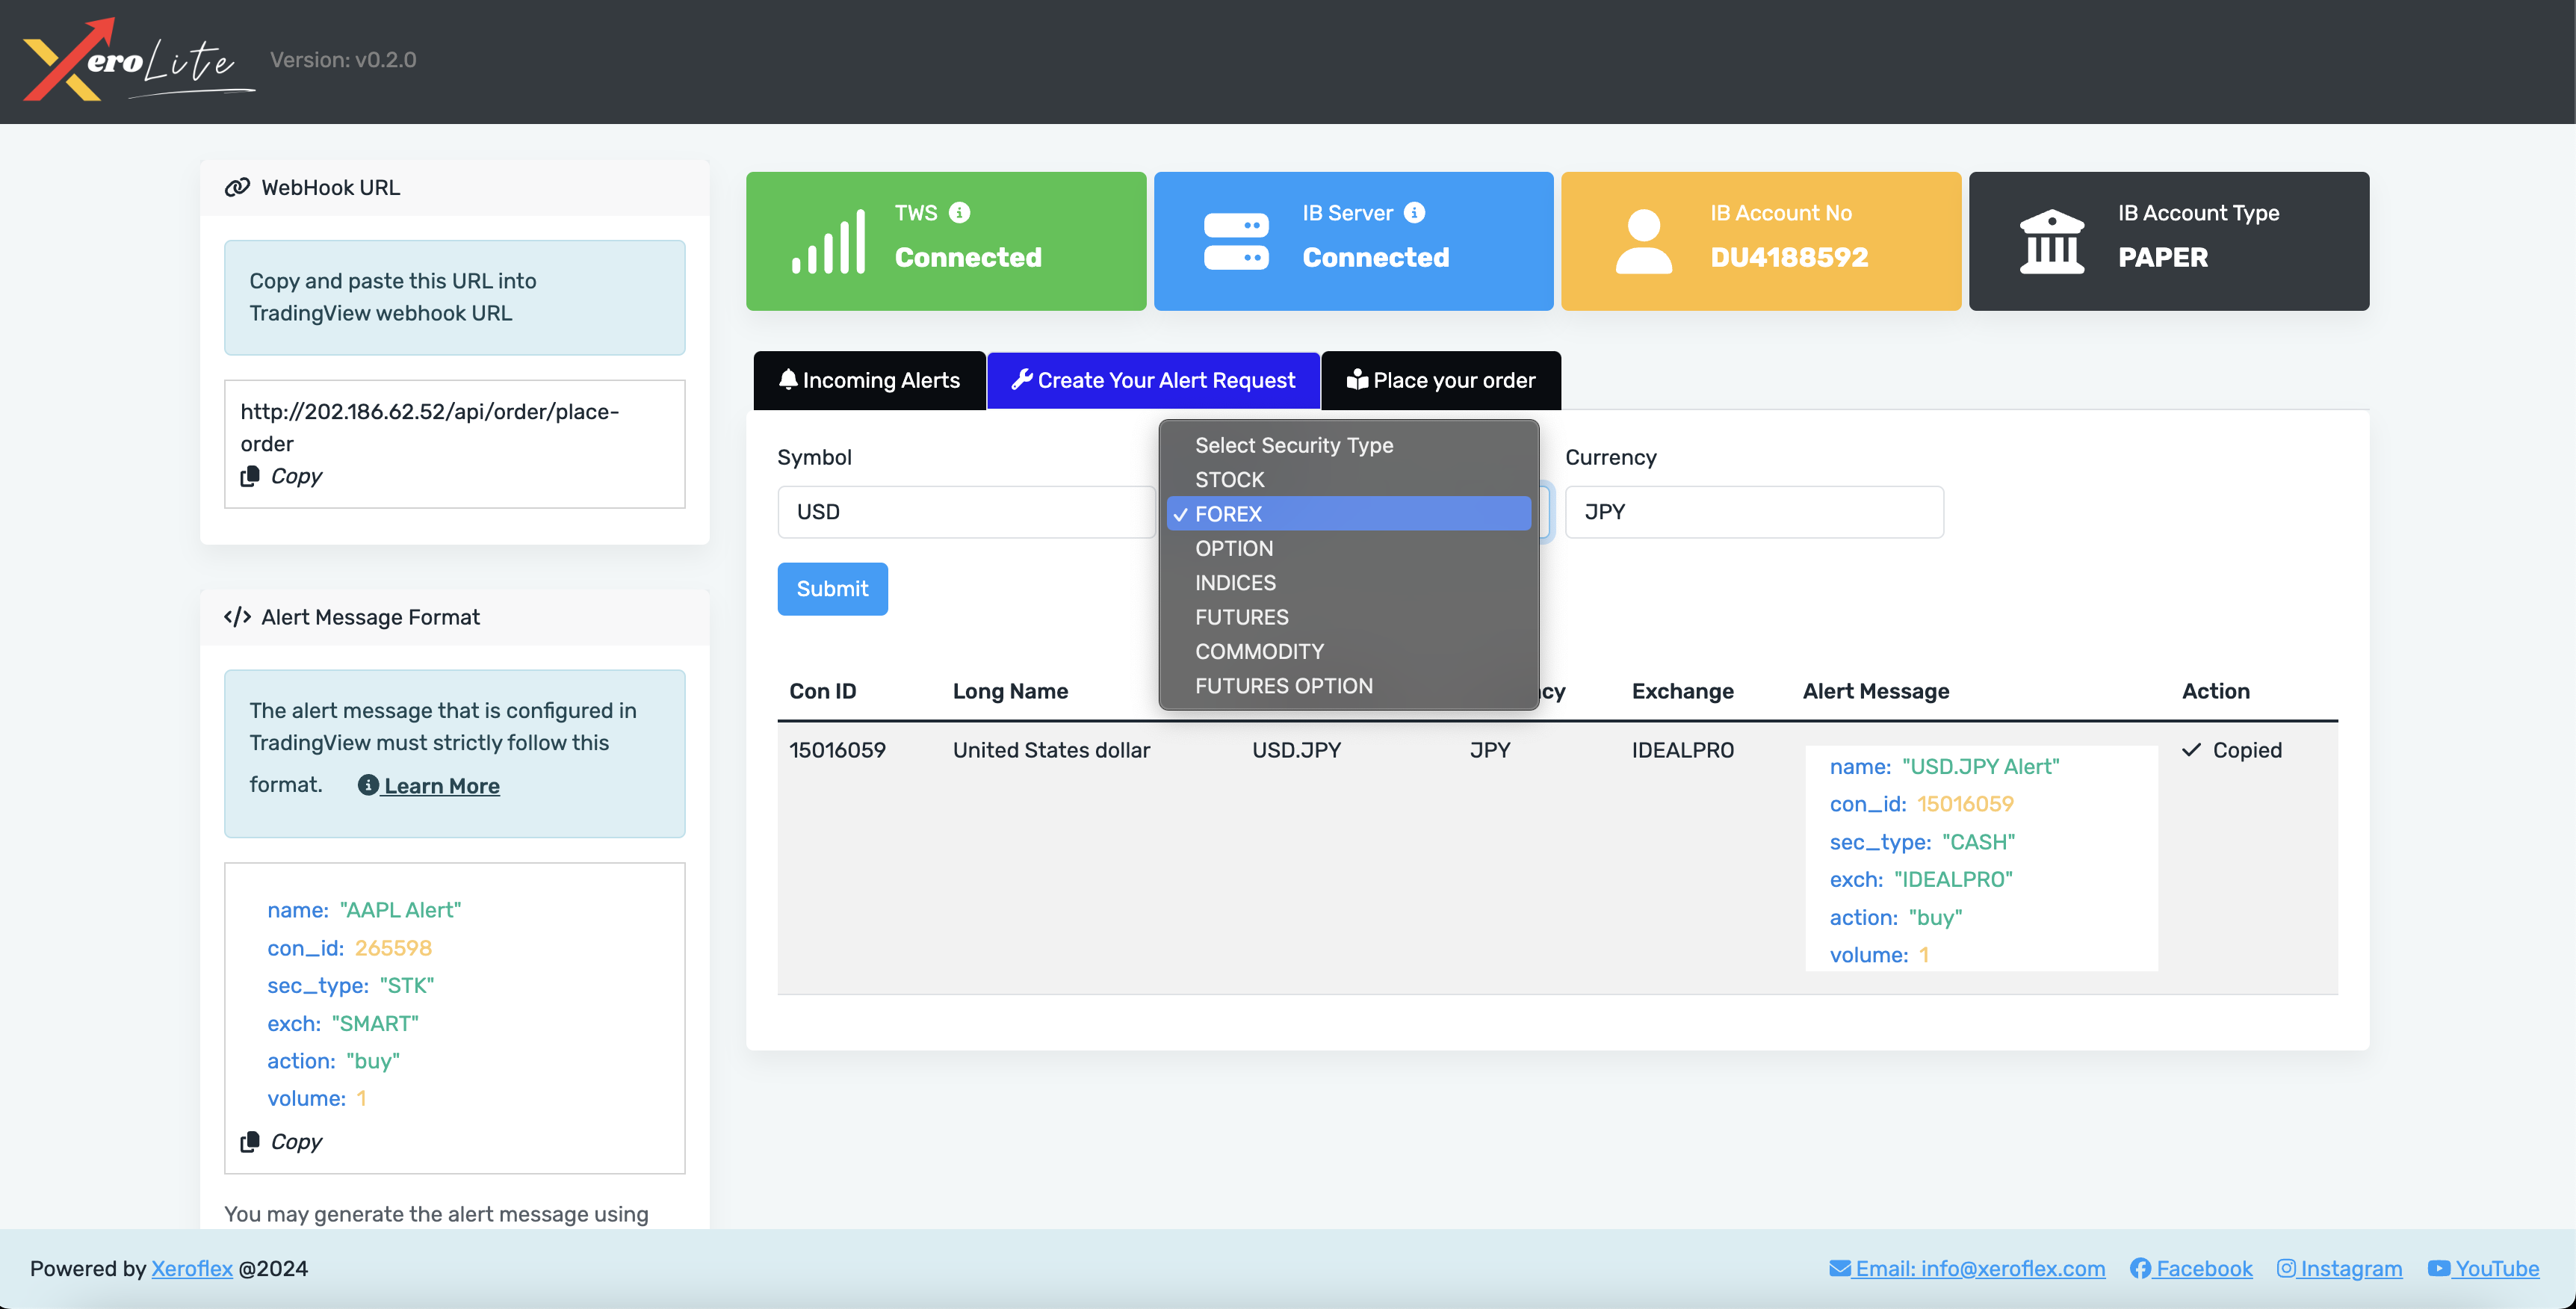Switch to Place your order tab
2576x1309 pixels.
click(x=1440, y=380)
